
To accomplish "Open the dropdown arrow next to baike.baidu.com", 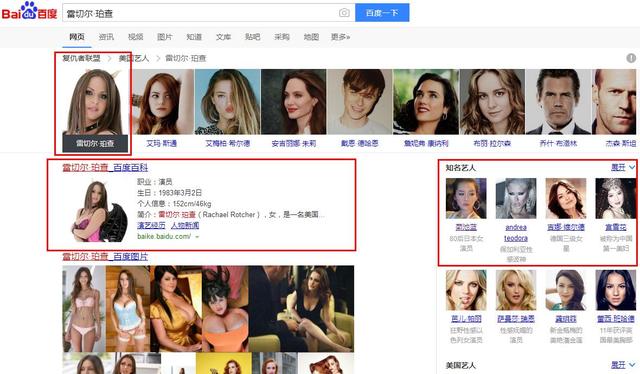I will click(x=197, y=237).
